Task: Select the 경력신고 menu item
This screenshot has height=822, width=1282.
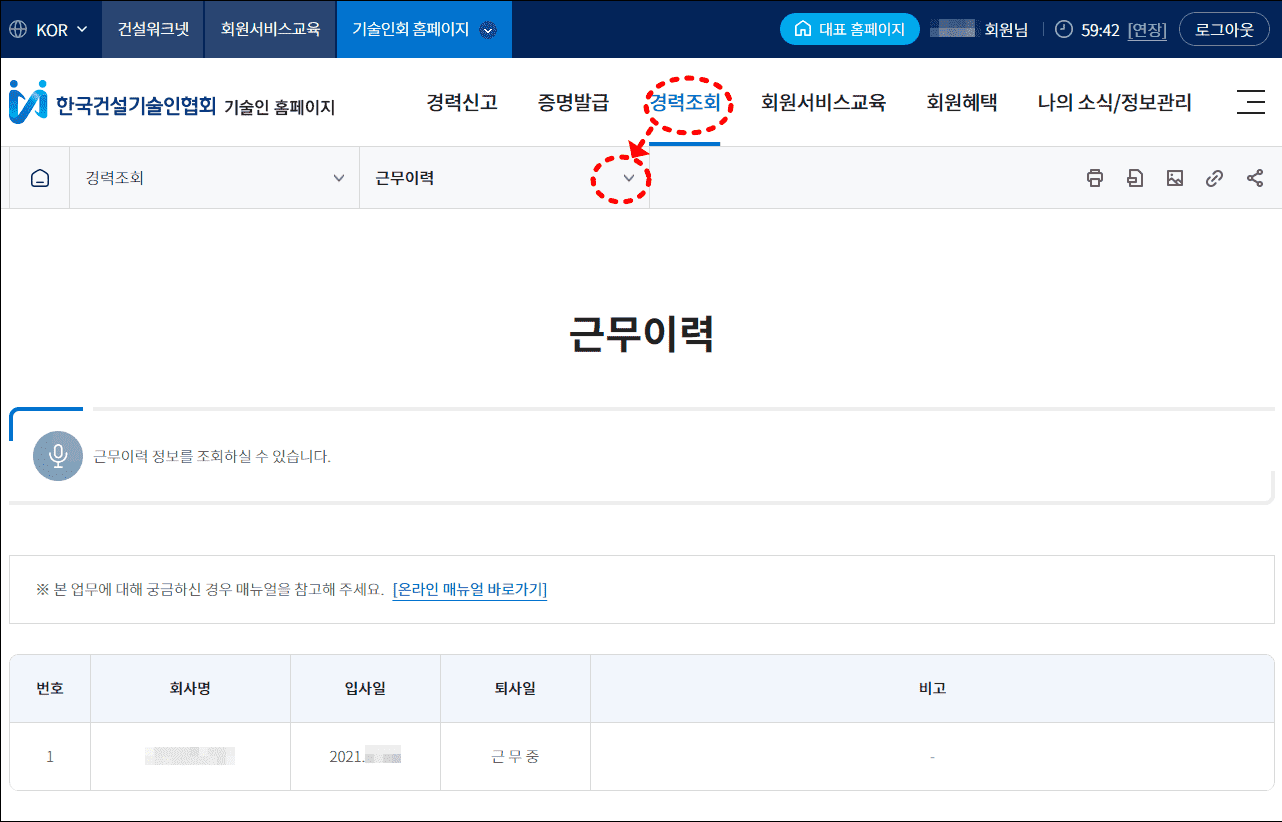Action: 460,102
